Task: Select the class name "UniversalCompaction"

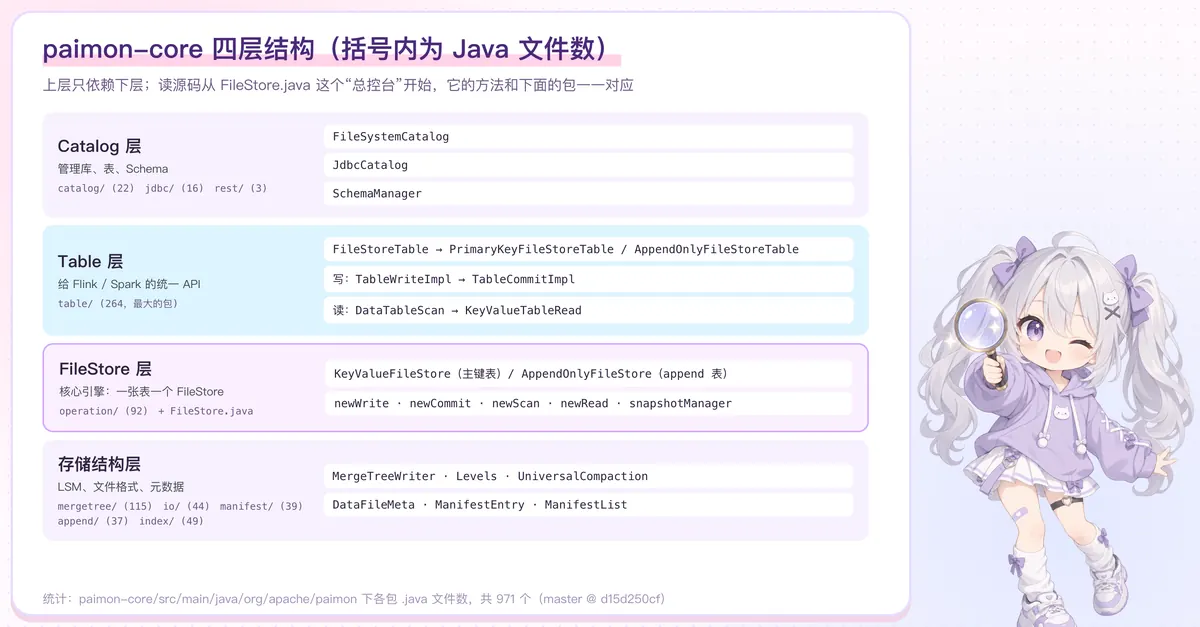Action: click(x=583, y=476)
